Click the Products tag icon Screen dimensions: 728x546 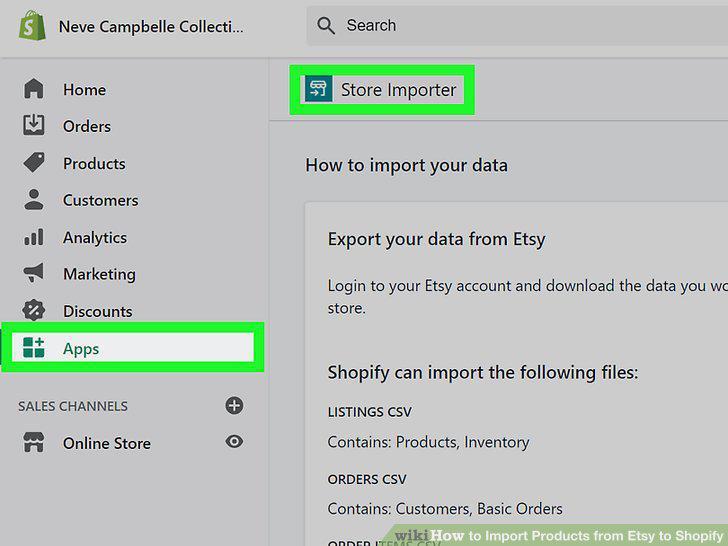[33, 162]
